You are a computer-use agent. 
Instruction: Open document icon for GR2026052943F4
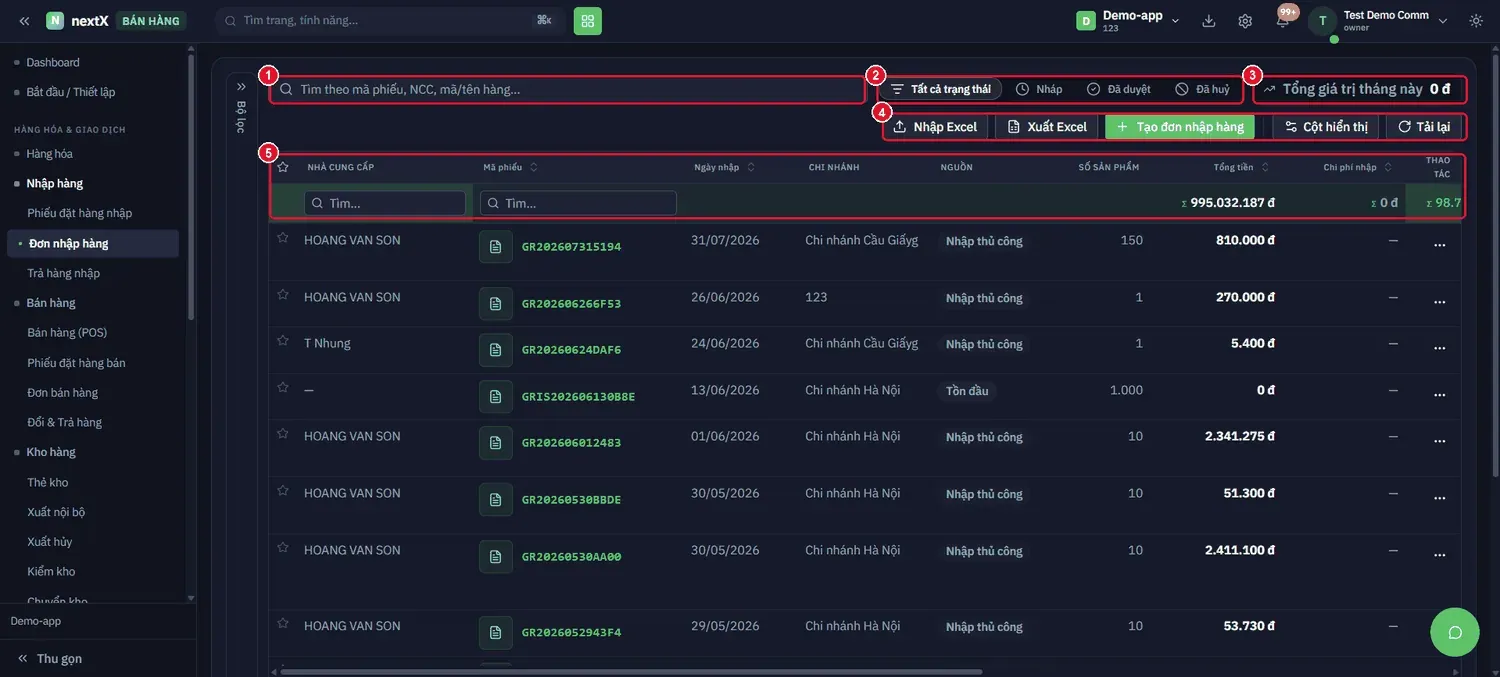(x=496, y=633)
